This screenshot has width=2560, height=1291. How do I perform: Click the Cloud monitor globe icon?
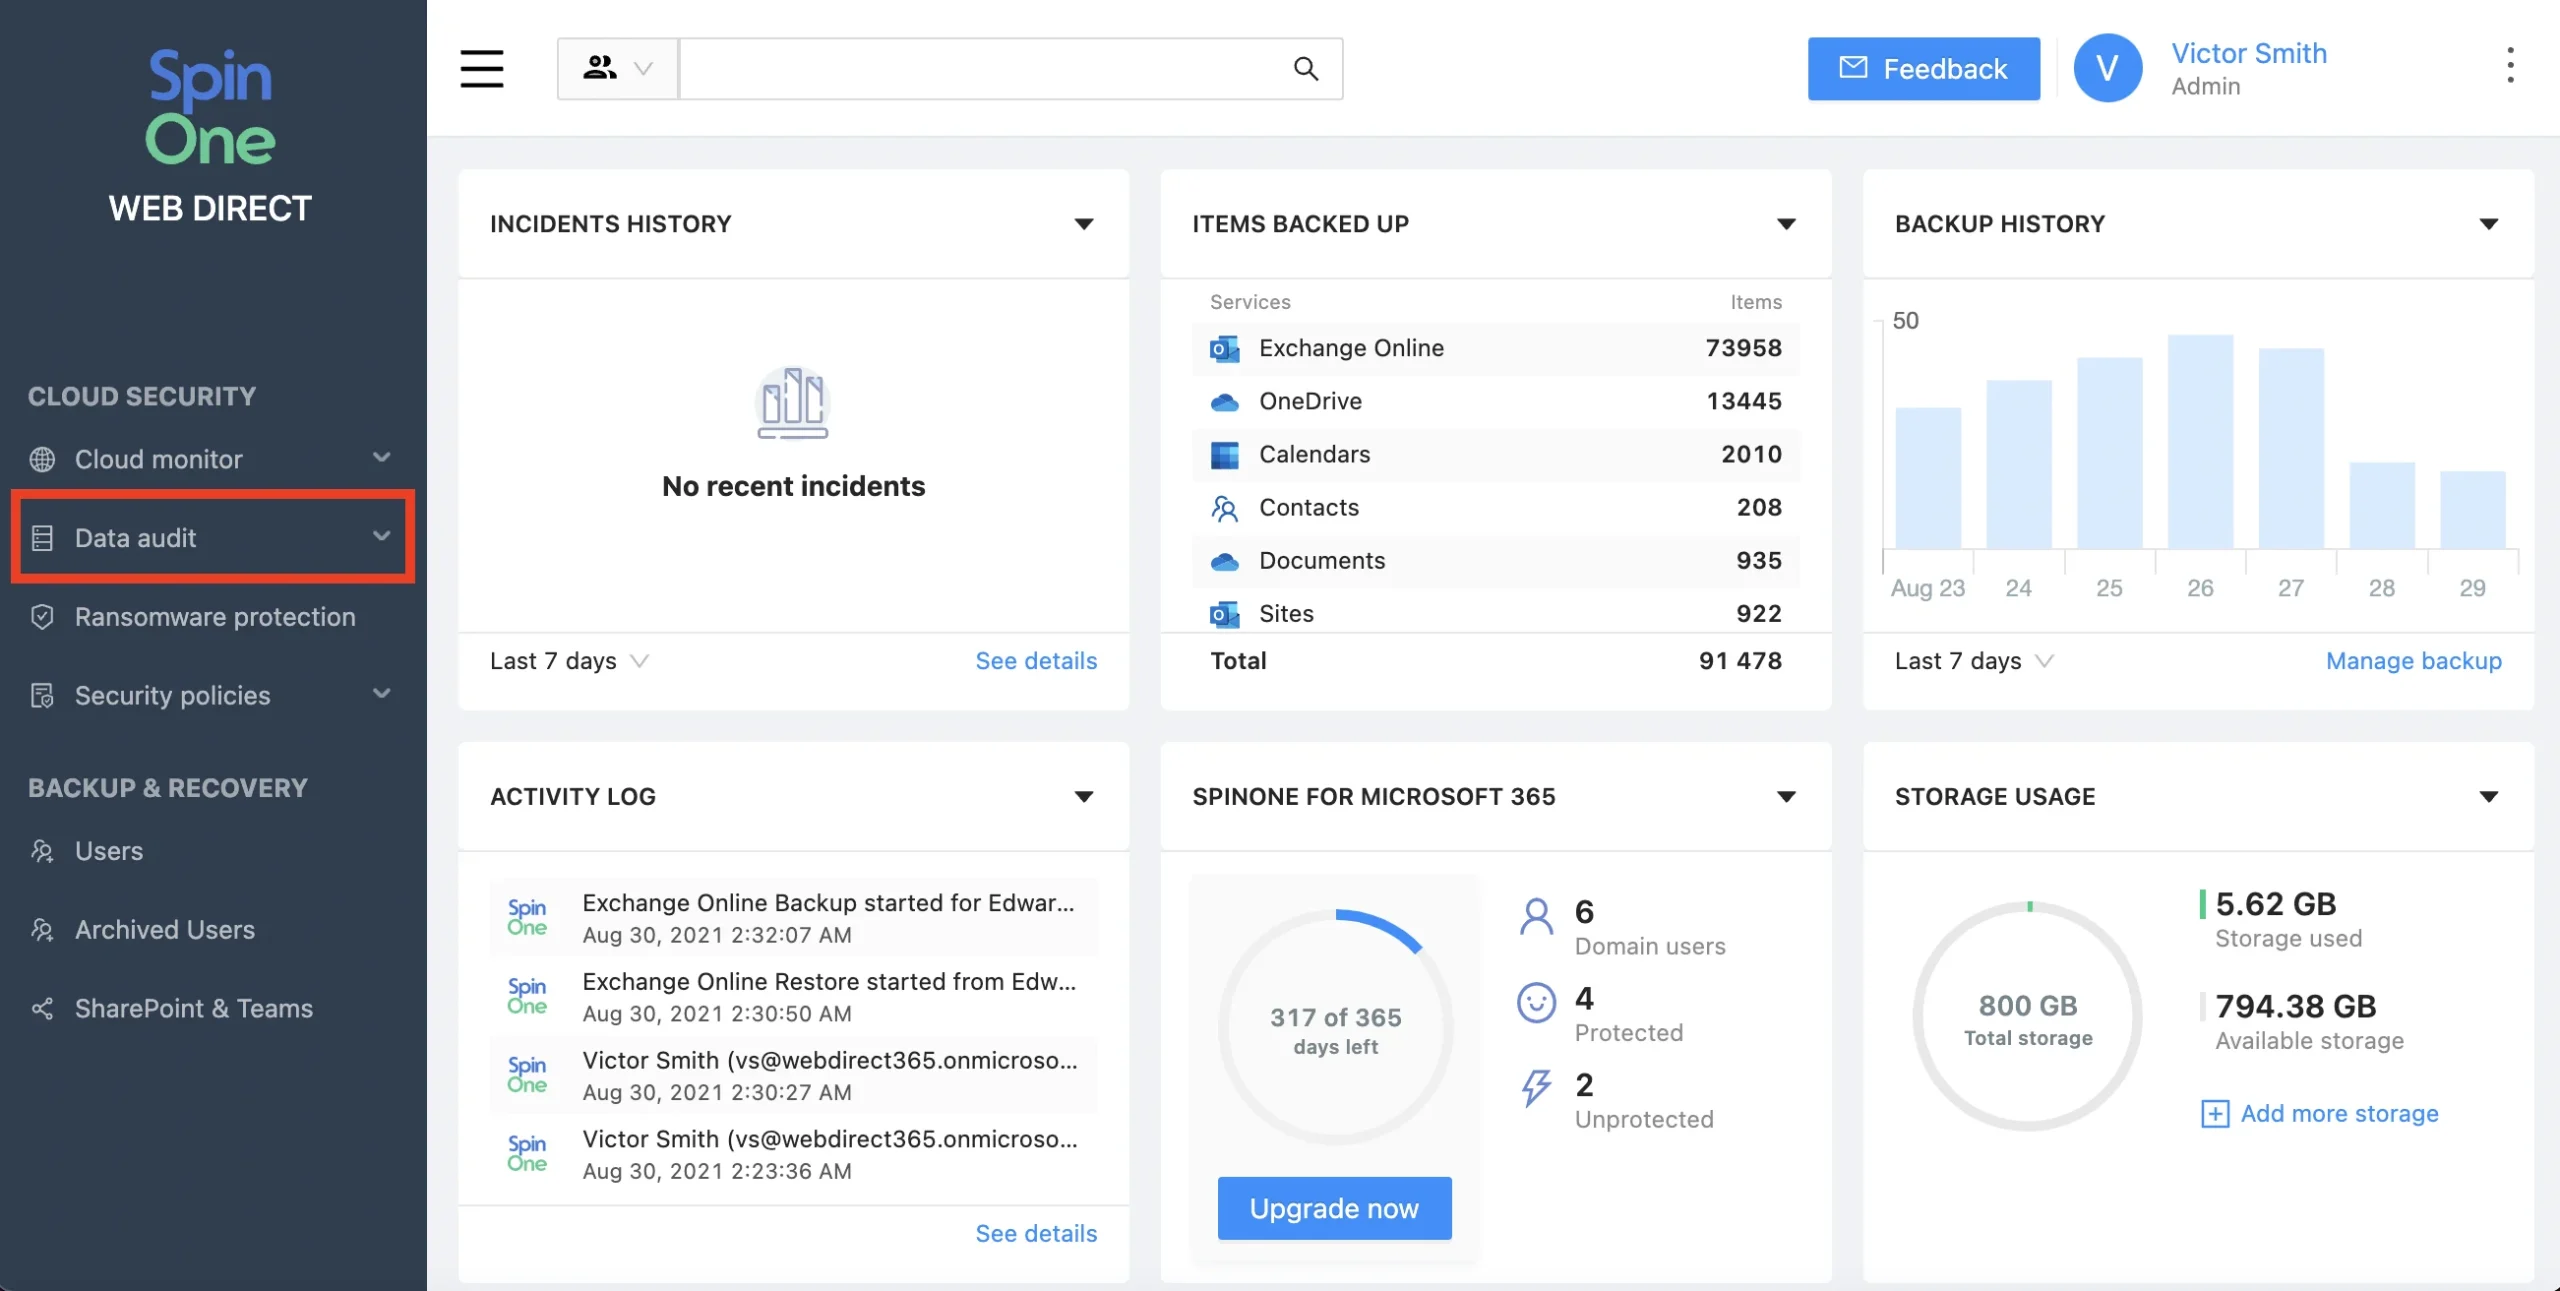(42, 459)
